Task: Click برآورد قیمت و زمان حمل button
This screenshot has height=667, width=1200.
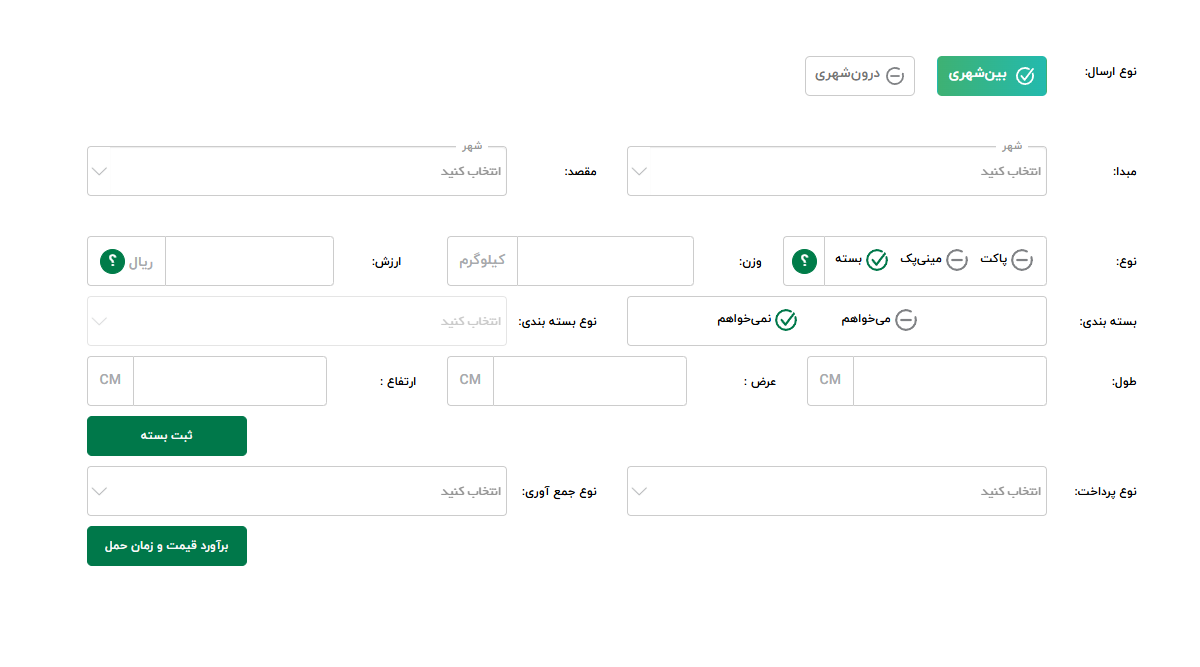Action: (x=167, y=546)
